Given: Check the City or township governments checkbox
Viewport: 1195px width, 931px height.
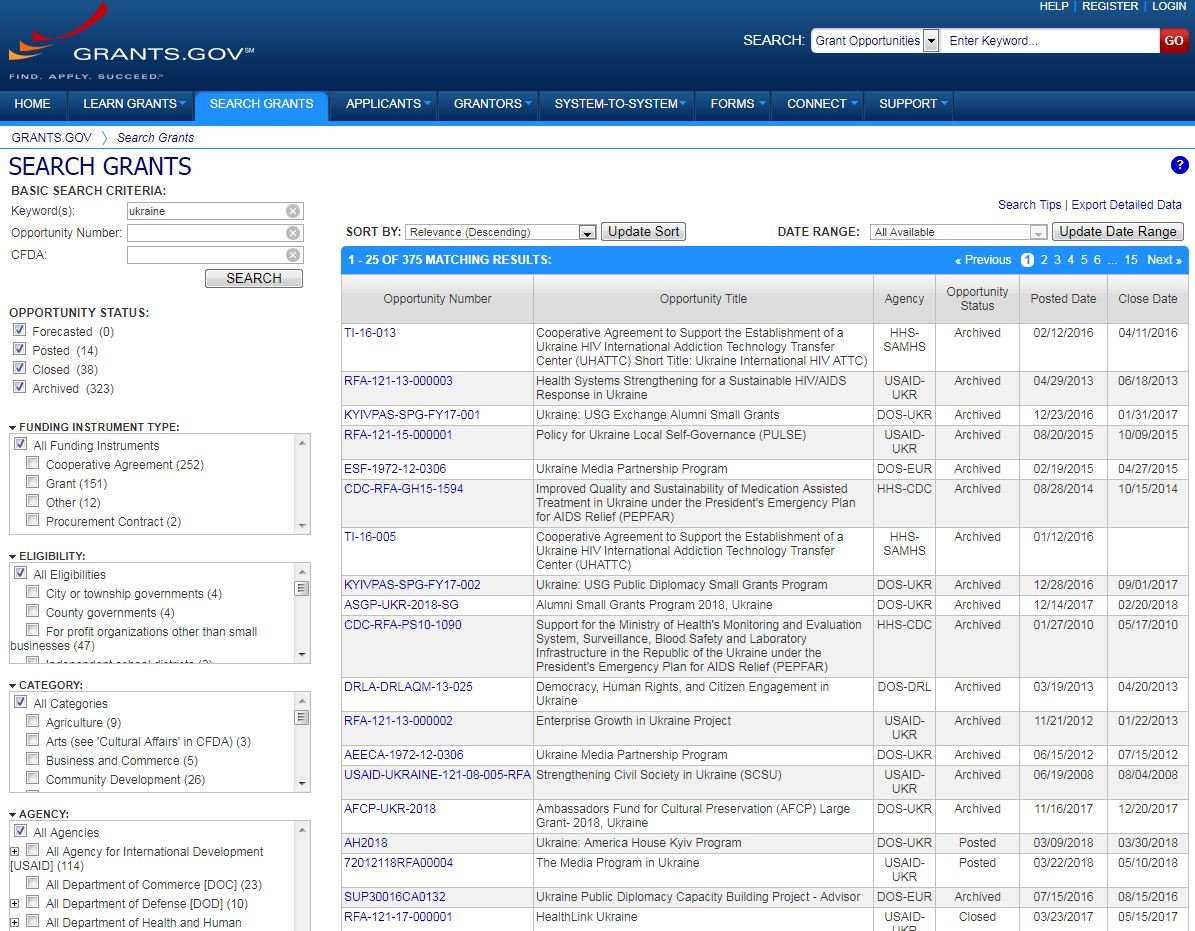Looking at the screenshot, I should coord(32,592).
